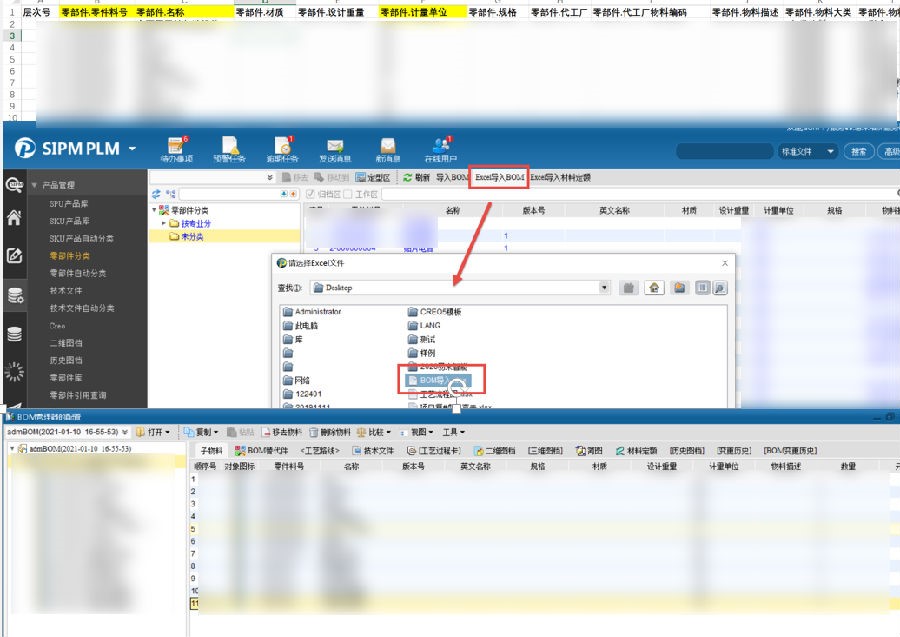This screenshot has width=900, height=637.
Task: Open the 待办事项 to-do icon
Action: pos(178,149)
